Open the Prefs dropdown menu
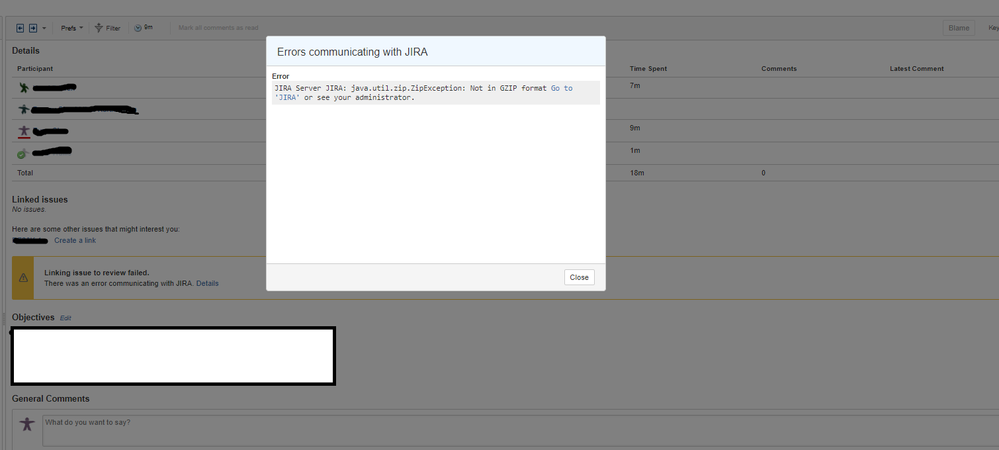Screen dimensions: 999x450 point(71,28)
